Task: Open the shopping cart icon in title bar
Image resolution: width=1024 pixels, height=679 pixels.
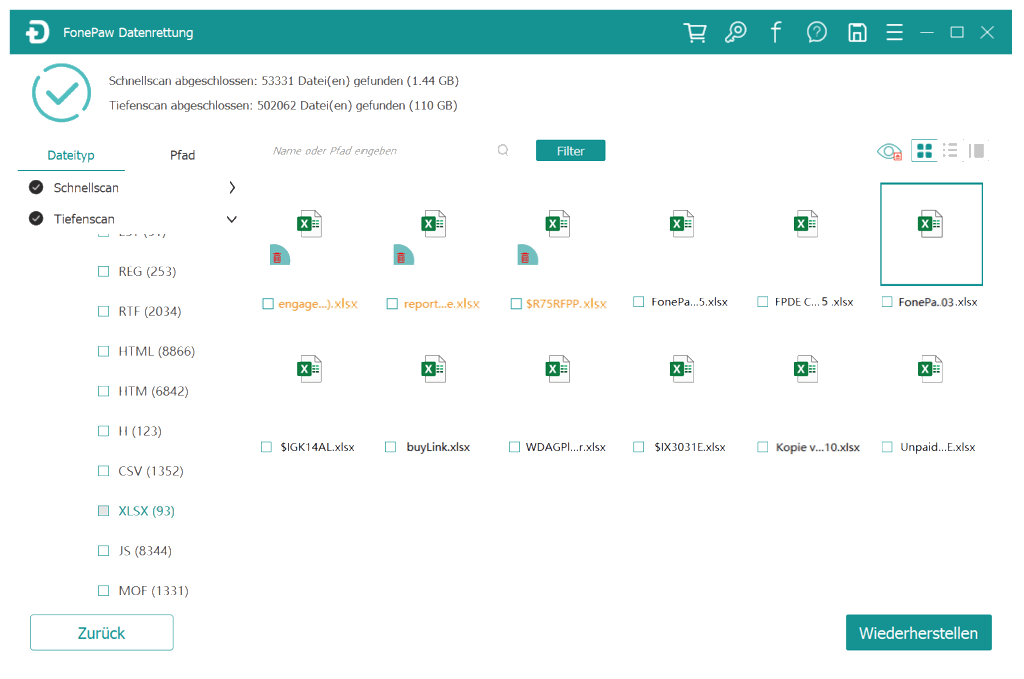Action: [x=695, y=32]
